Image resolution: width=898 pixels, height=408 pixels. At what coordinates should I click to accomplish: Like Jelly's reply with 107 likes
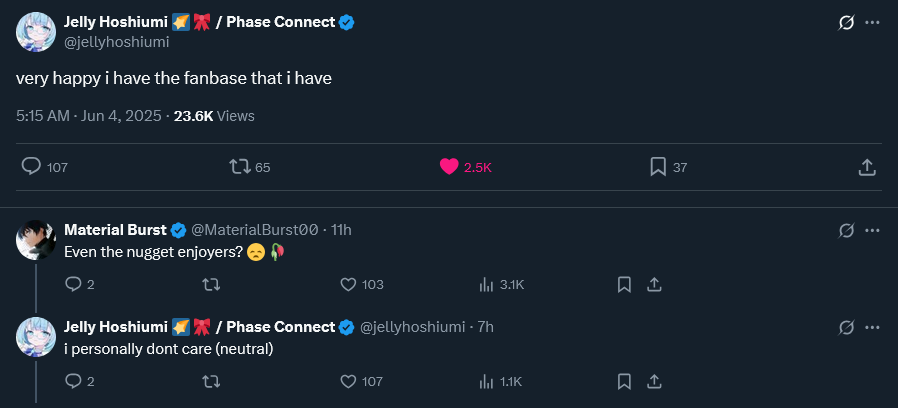click(x=349, y=381)
